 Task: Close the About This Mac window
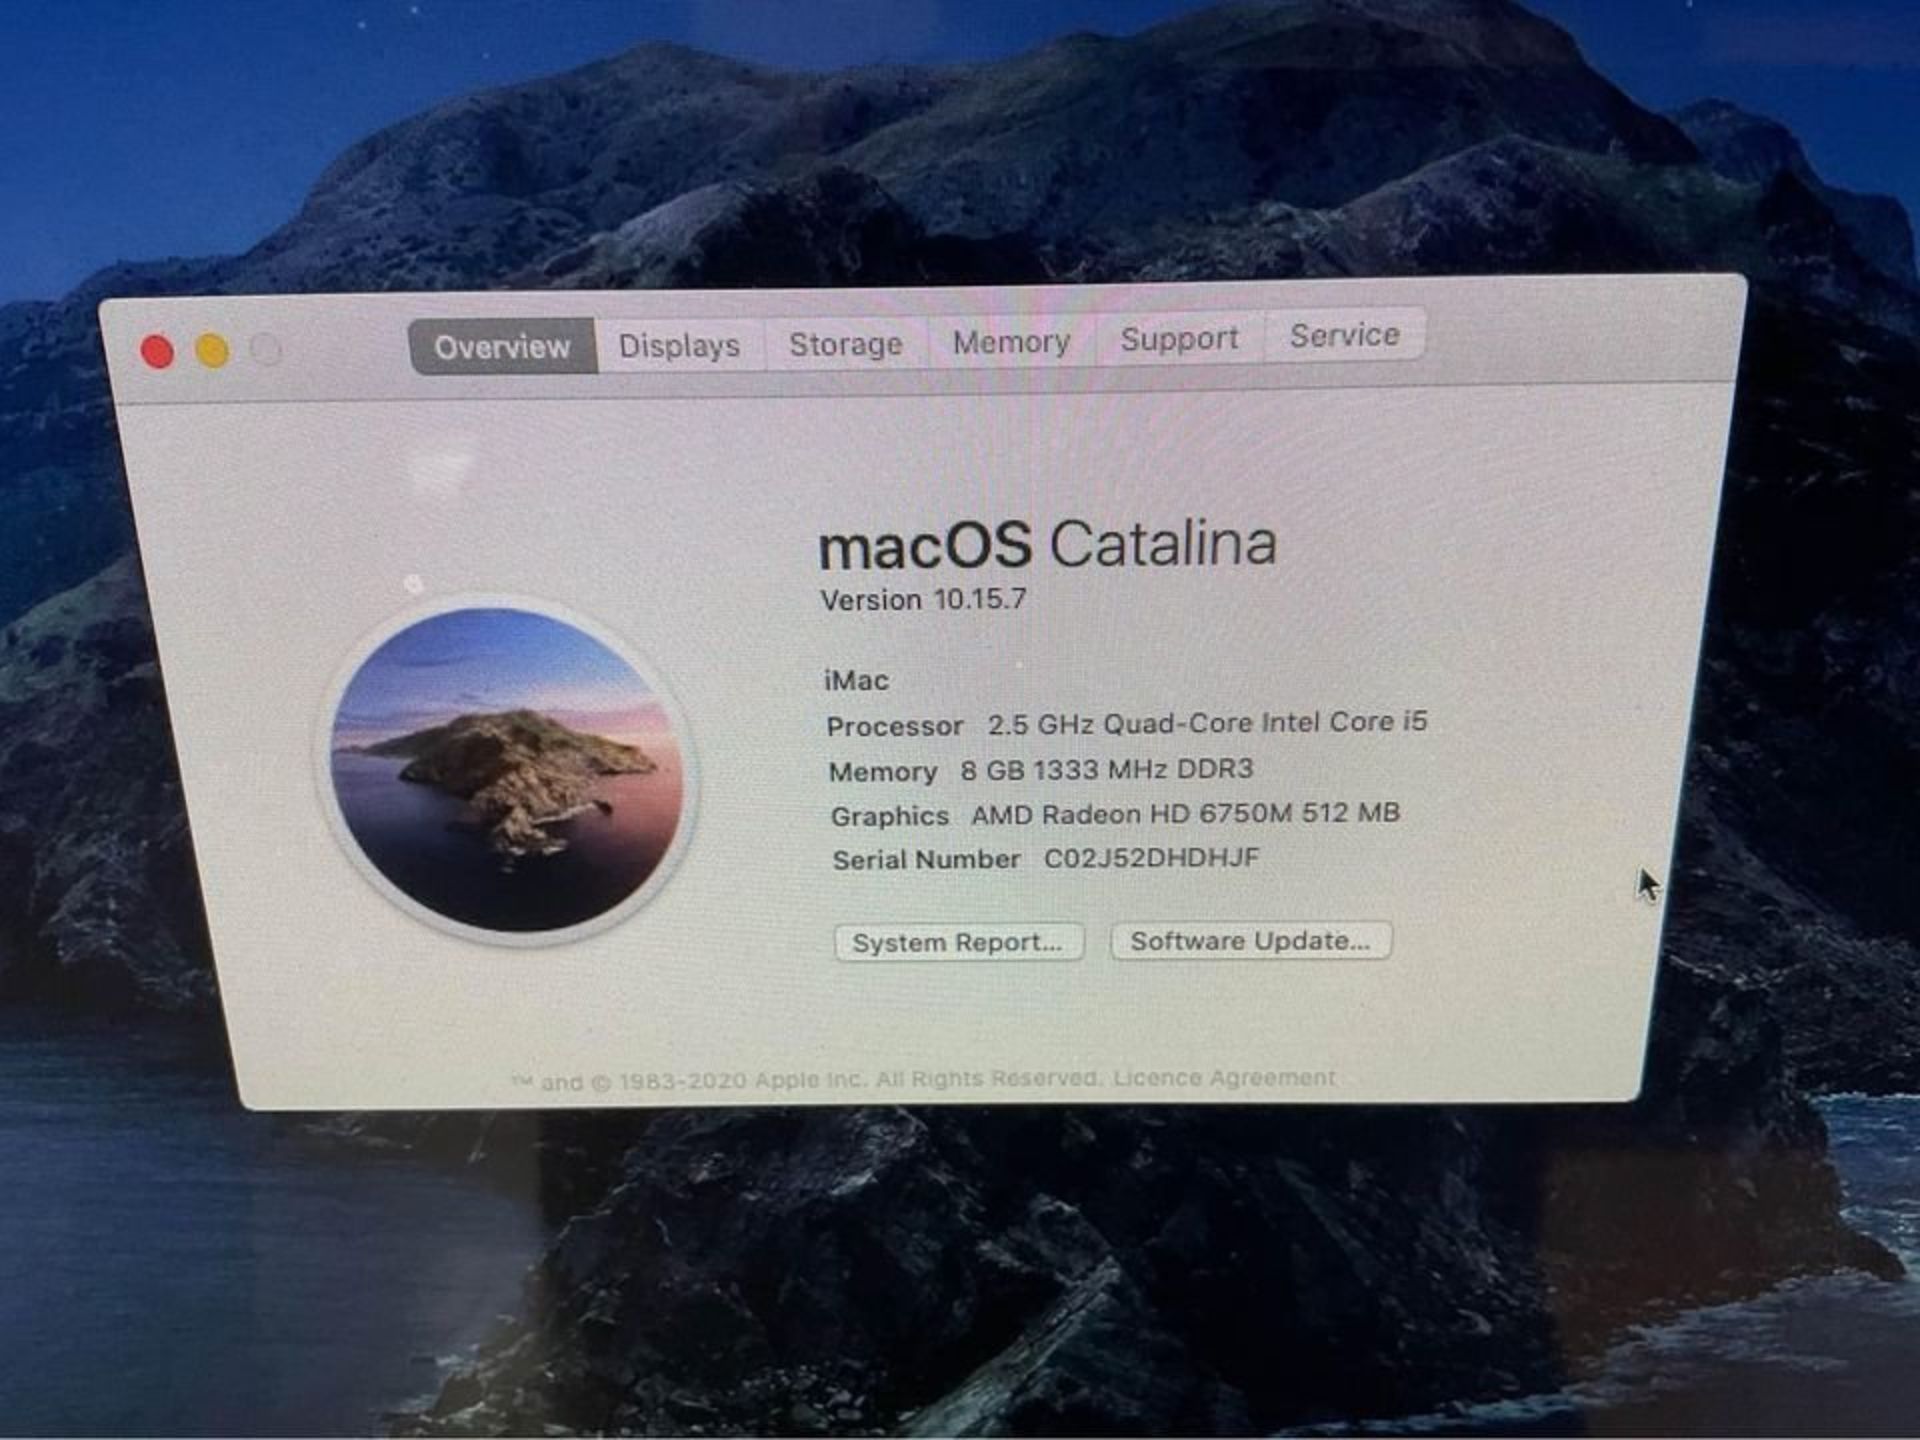pos(157,352)
